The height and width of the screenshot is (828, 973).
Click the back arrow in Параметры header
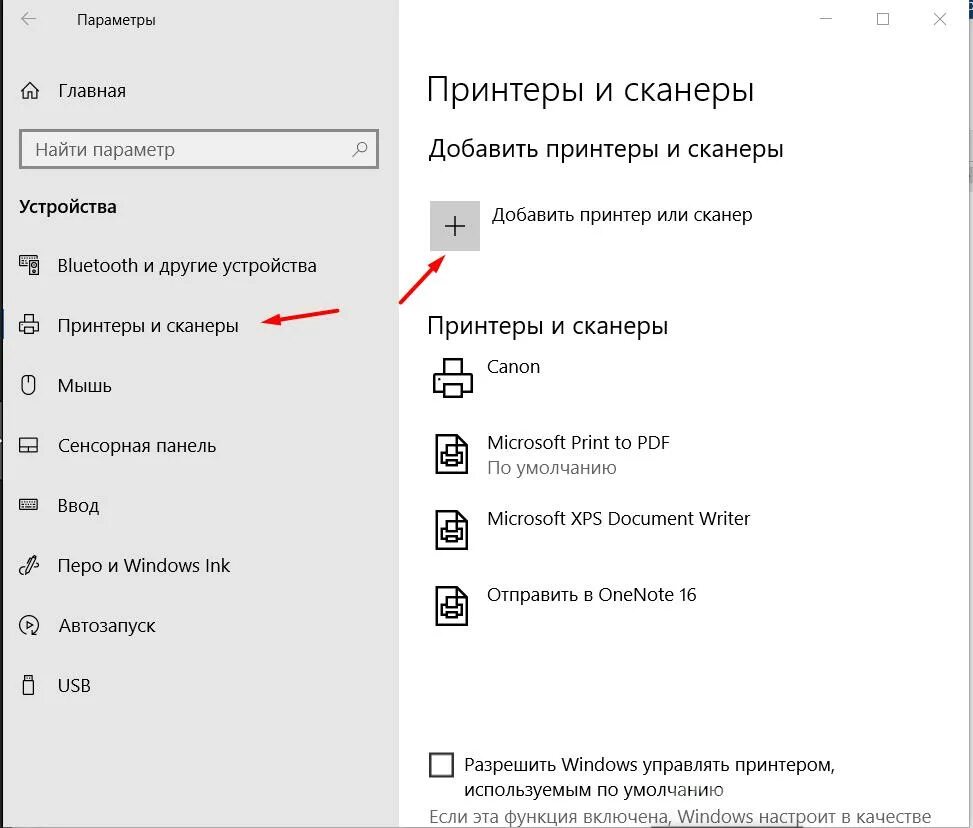pos(28,19)
